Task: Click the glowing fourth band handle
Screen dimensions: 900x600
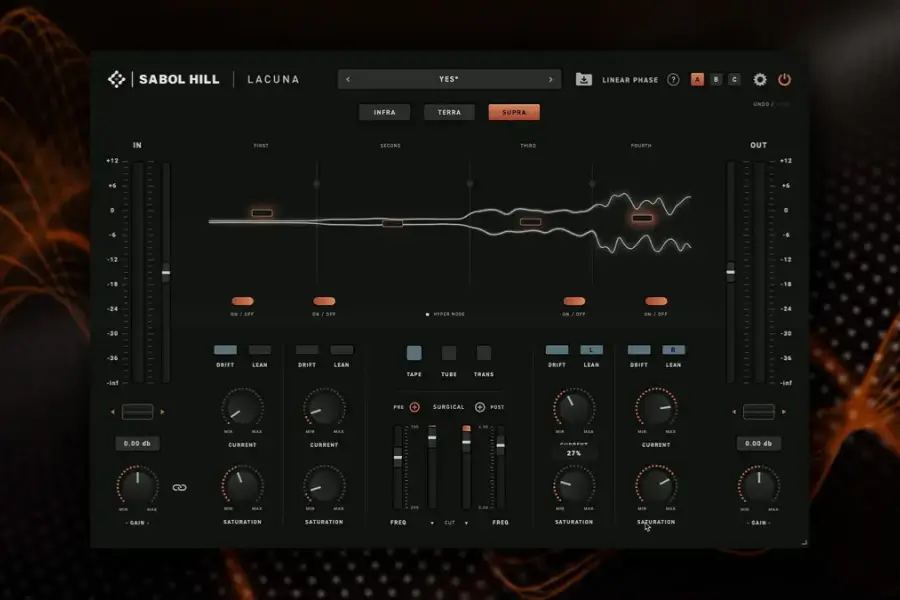Action: click(x=642, y=218)
